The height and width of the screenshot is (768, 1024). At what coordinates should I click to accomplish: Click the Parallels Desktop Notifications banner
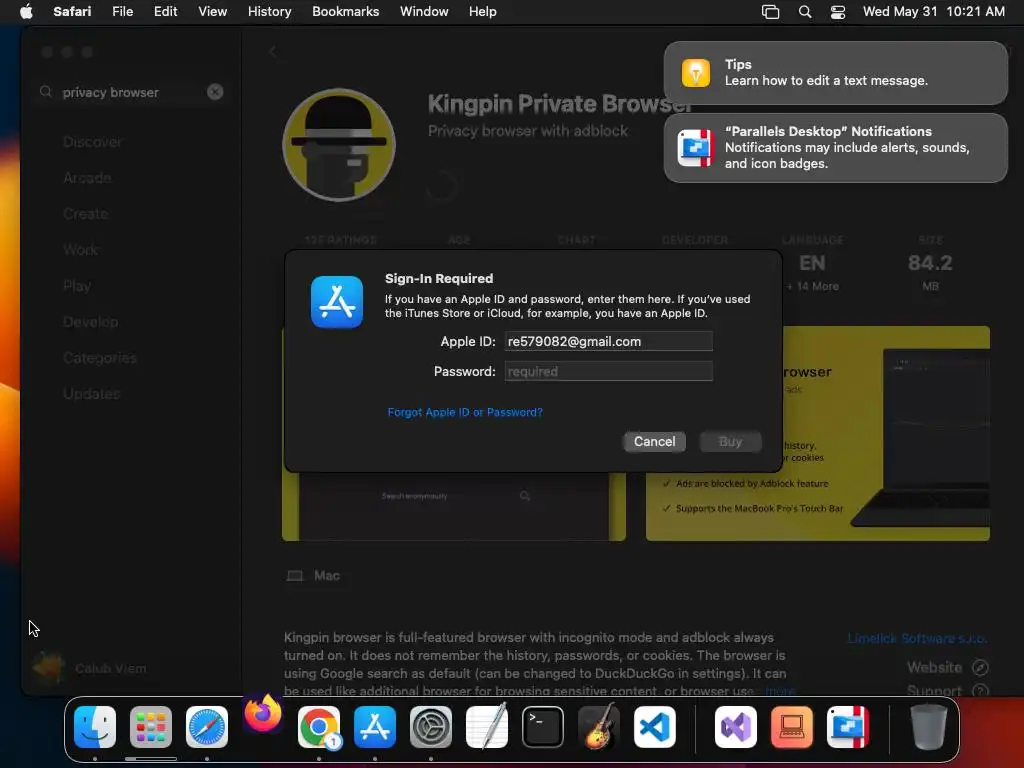(835, 148)
